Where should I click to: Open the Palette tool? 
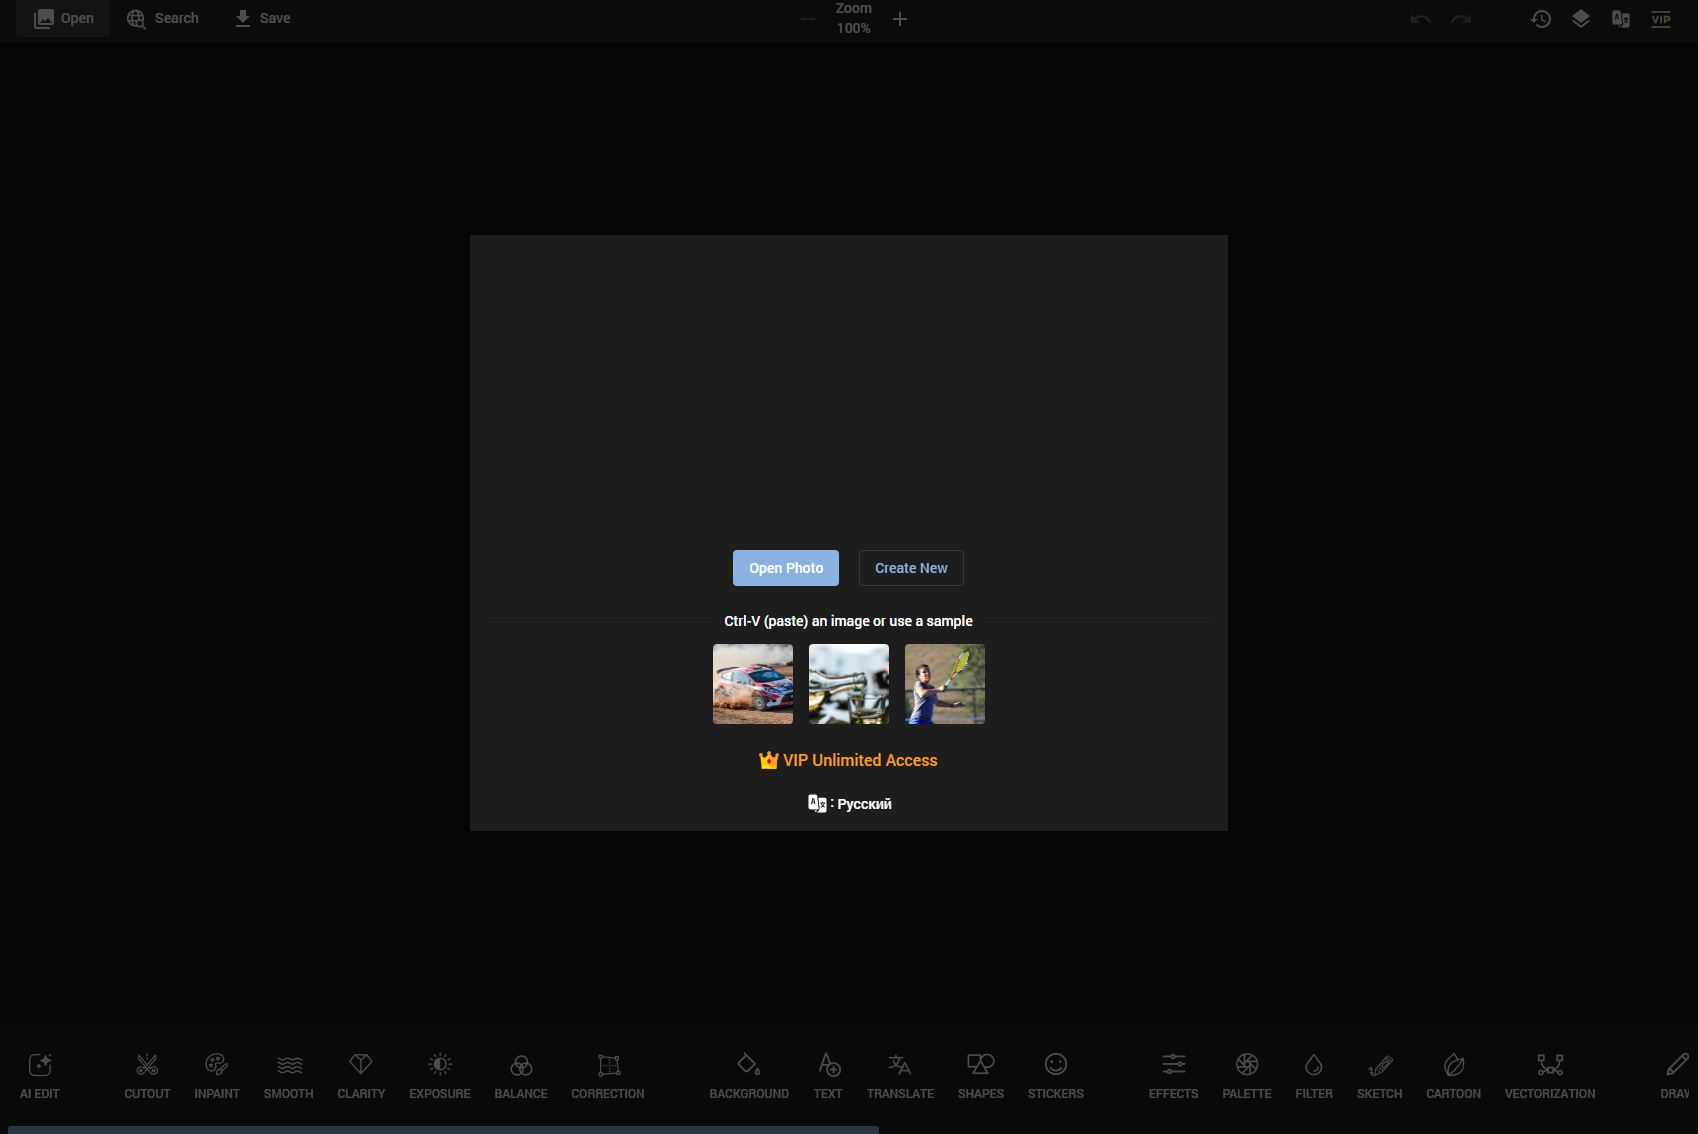click(1247, 1076)
